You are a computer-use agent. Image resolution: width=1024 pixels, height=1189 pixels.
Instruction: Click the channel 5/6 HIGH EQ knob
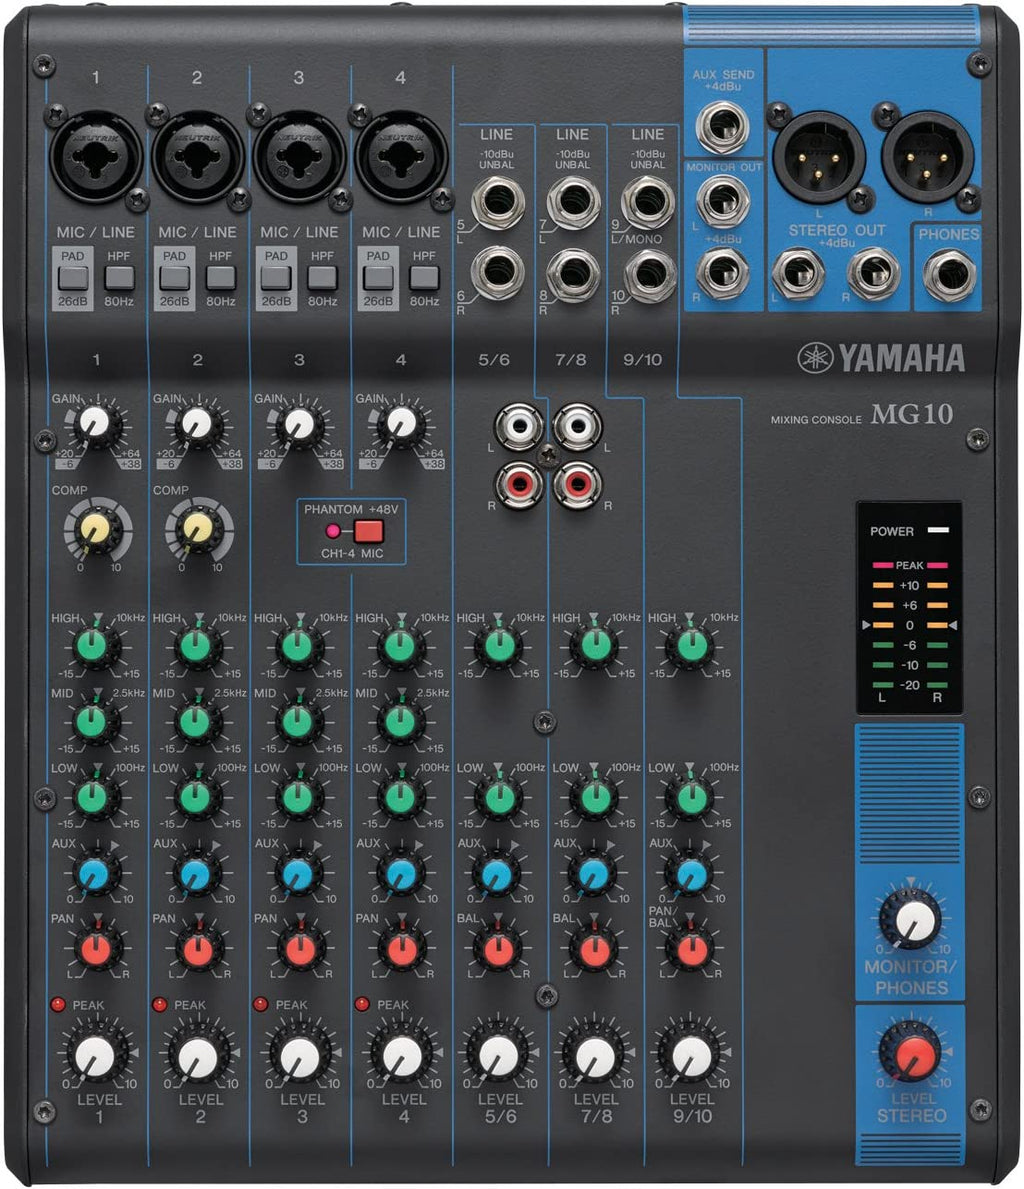coord(499,646)
